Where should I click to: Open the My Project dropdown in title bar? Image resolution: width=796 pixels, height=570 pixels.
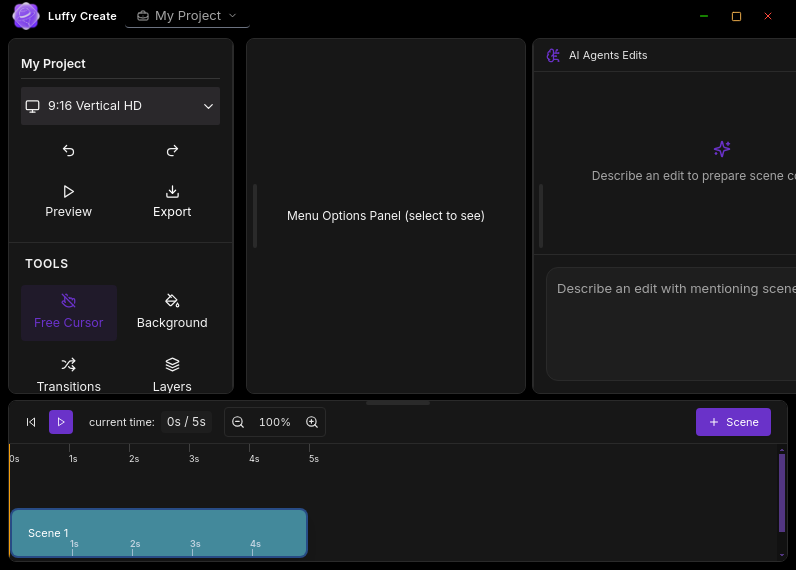pyautogui.click(x=187, y=16)
